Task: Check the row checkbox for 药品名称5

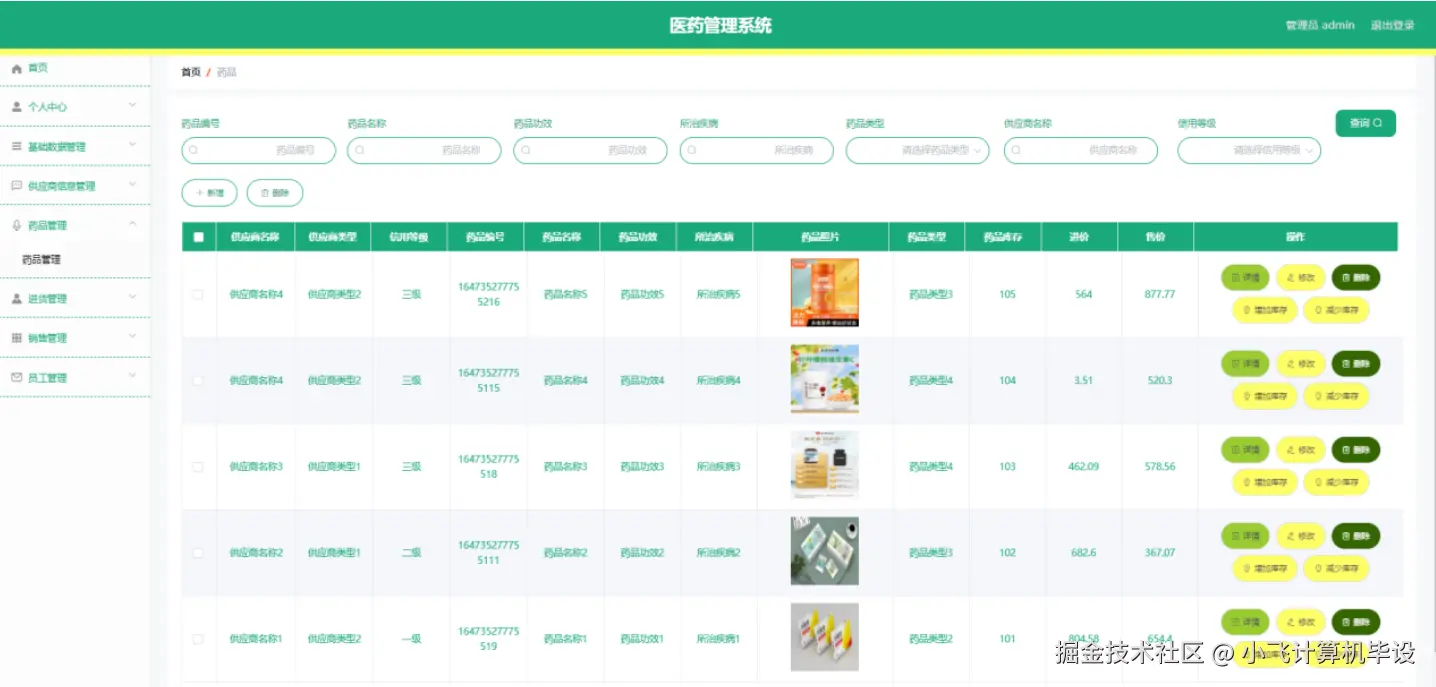Action: pos(198,294)
